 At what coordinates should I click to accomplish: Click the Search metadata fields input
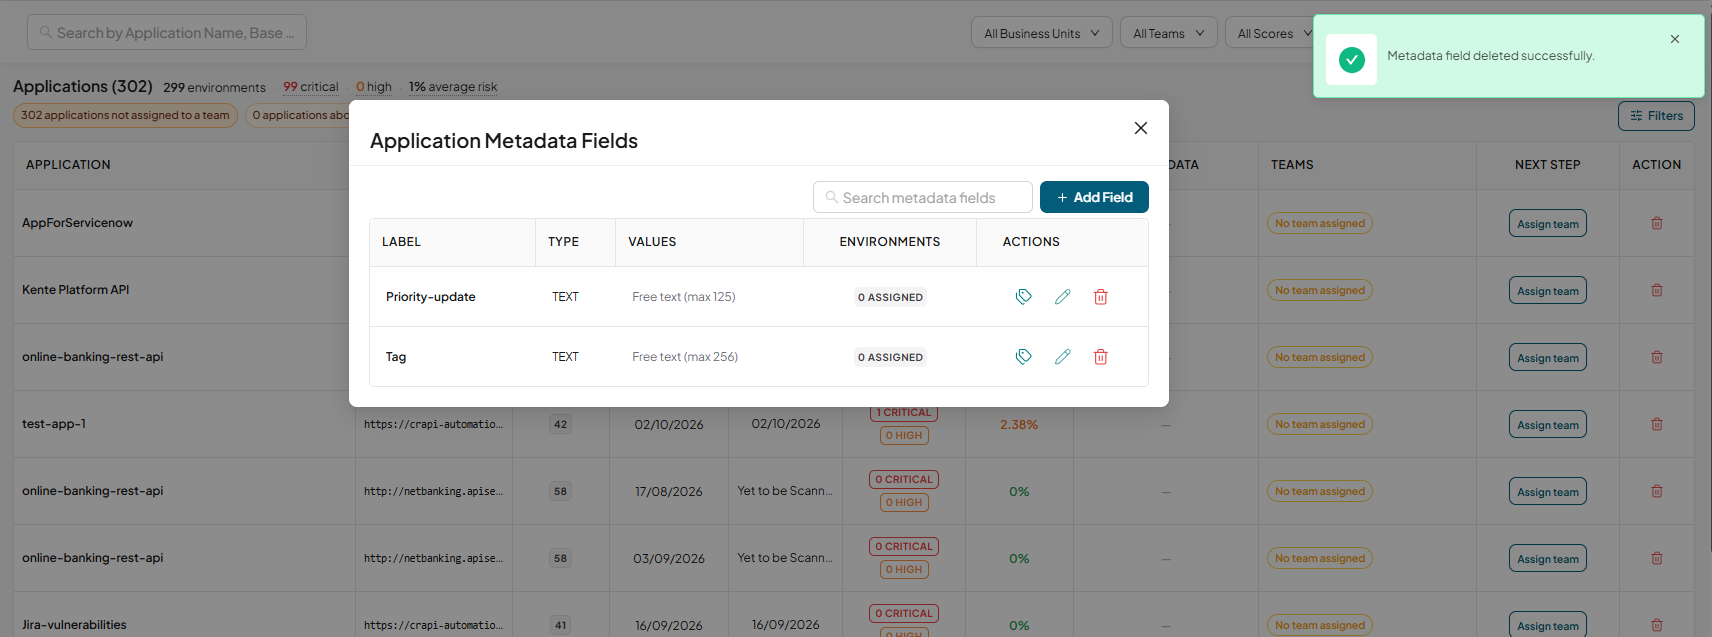[922, 197]
